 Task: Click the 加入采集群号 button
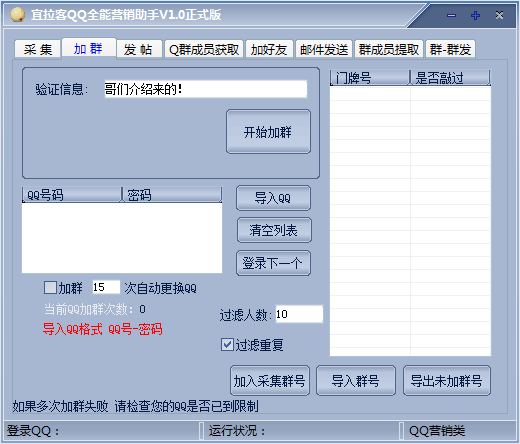tap(270, 380)
